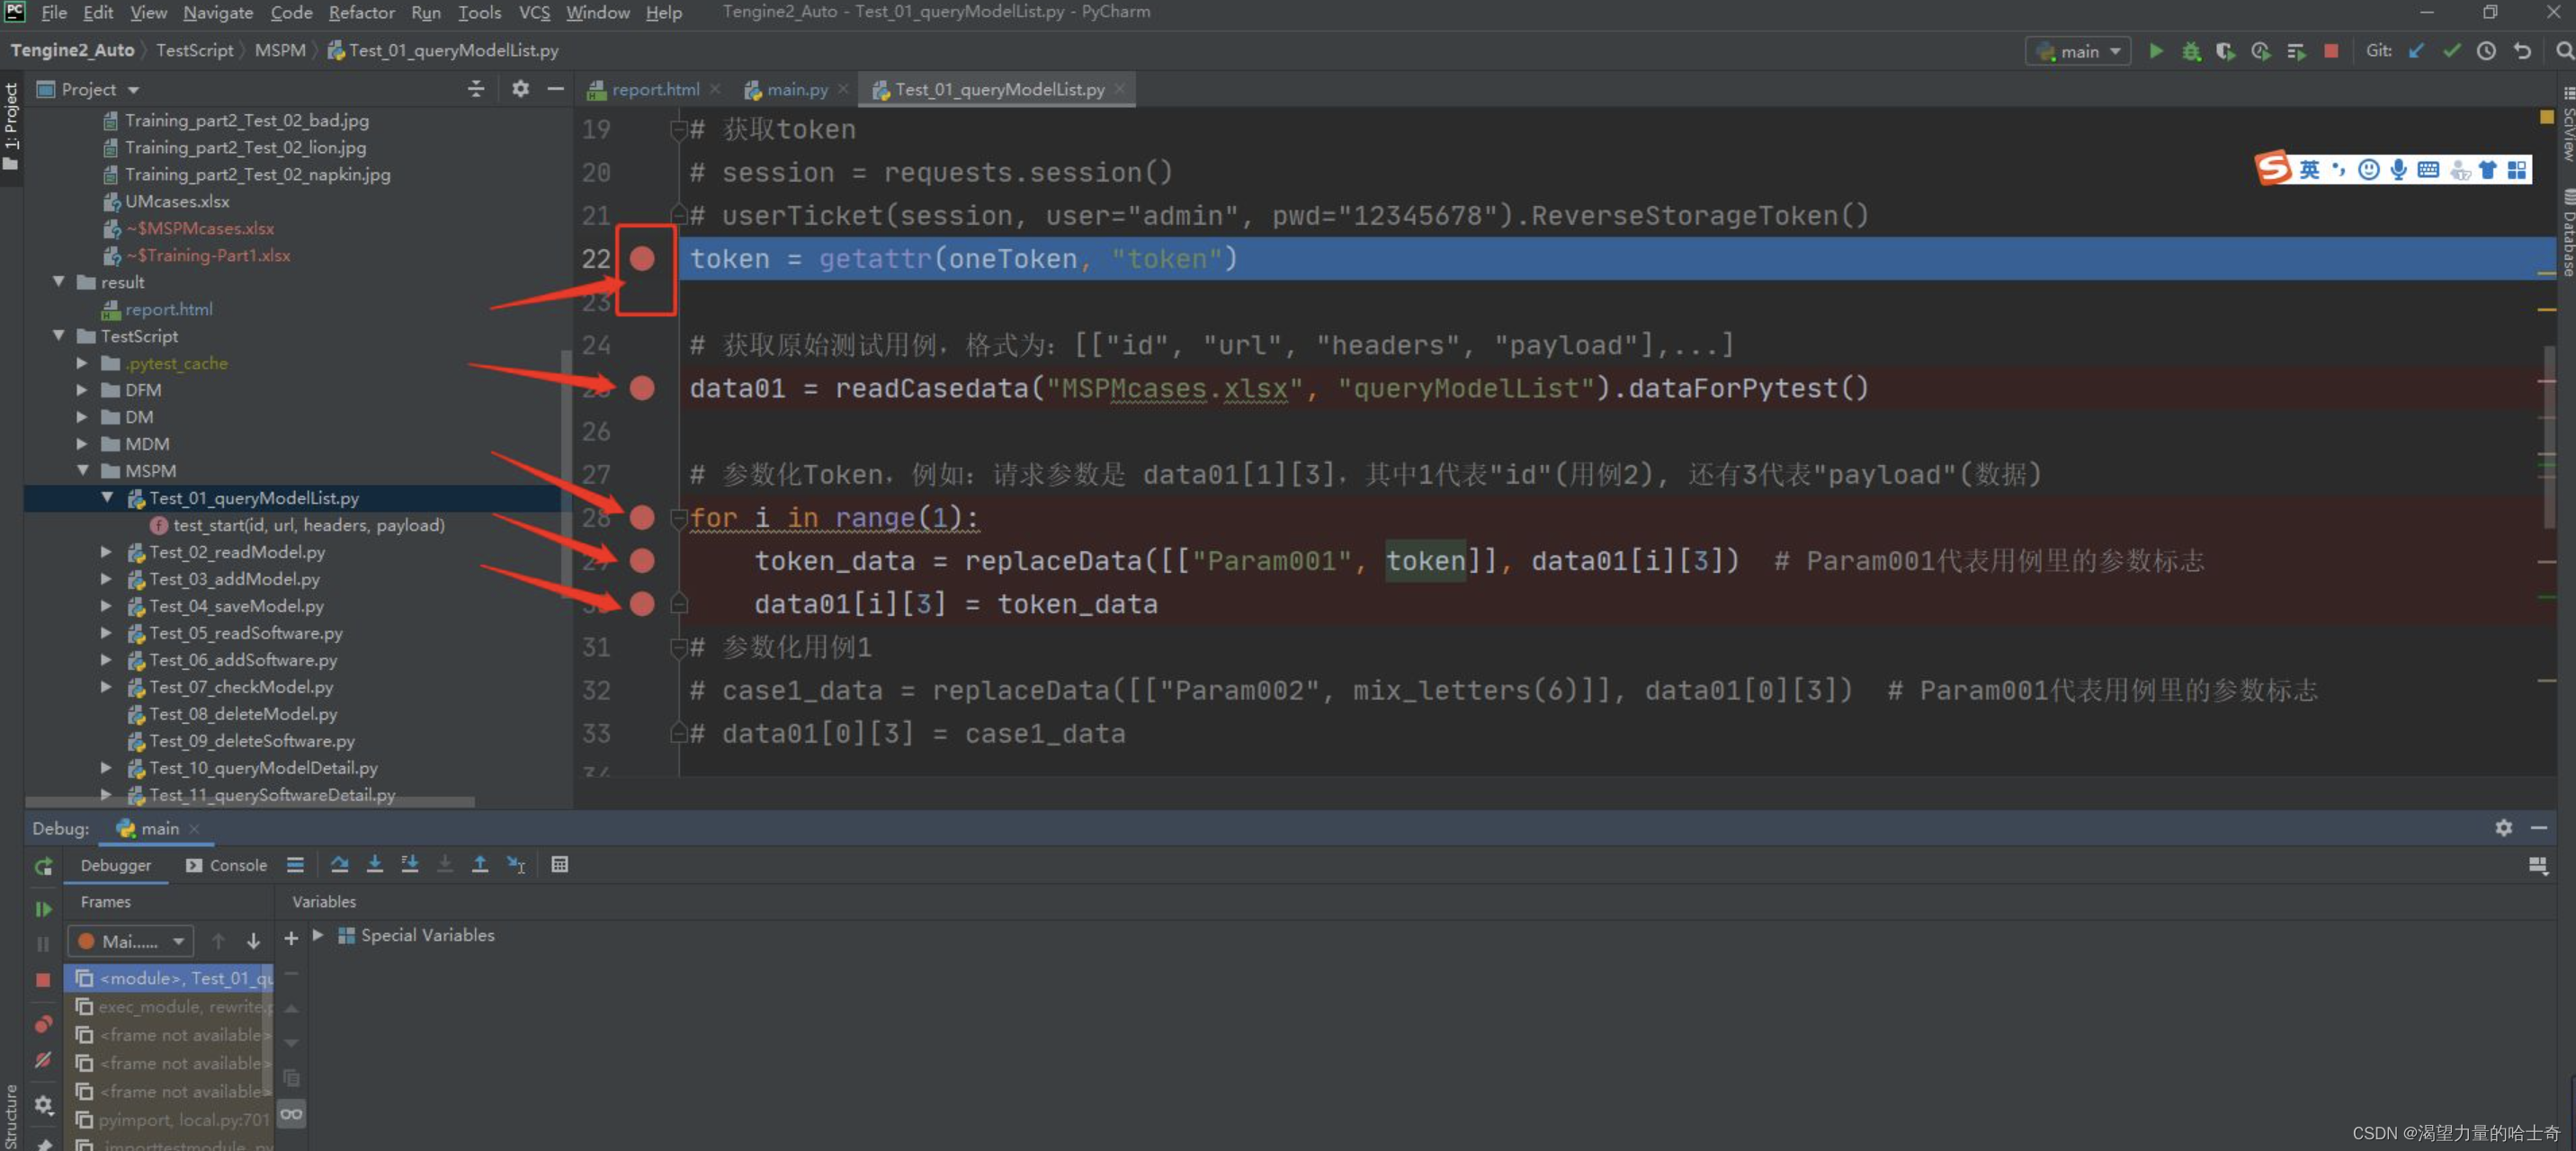Open Project panel gear settings

coord(520,89)
